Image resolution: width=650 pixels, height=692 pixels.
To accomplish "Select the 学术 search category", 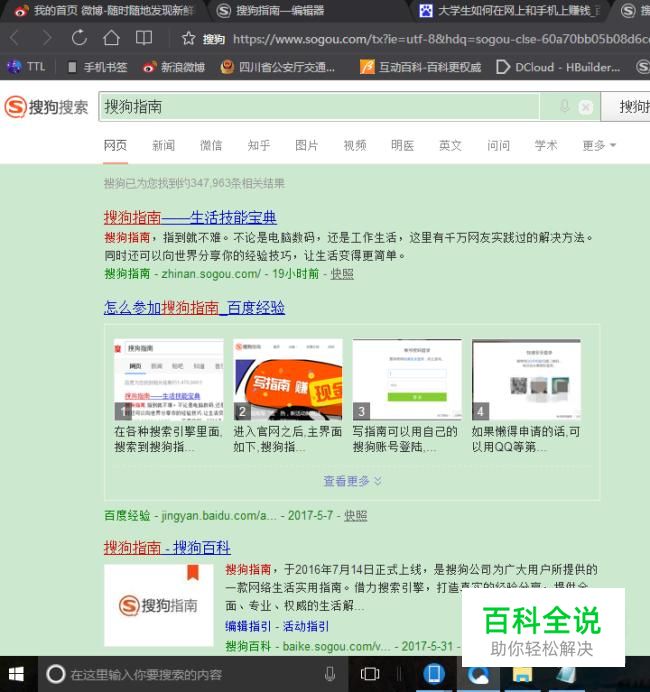I will pyautogui.click(x=546, y=145).
